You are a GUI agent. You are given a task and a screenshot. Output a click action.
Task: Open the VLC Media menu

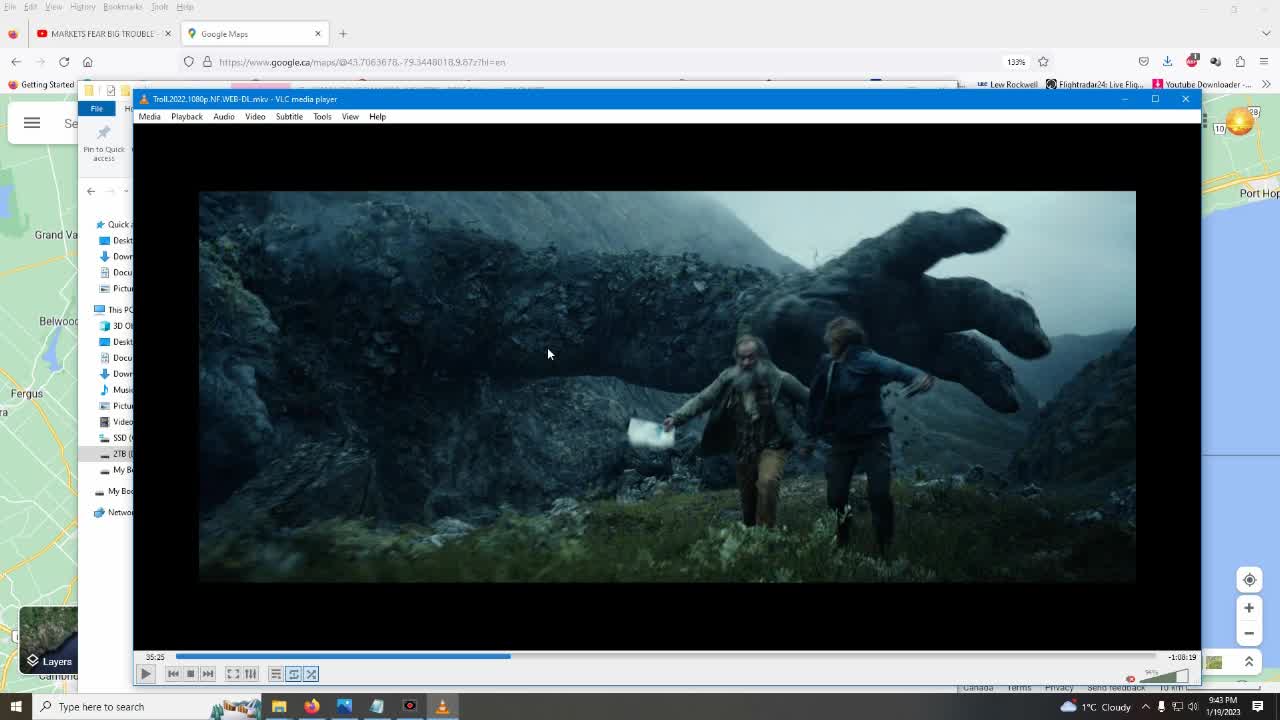pyautogui.click(x=149, y=117)
